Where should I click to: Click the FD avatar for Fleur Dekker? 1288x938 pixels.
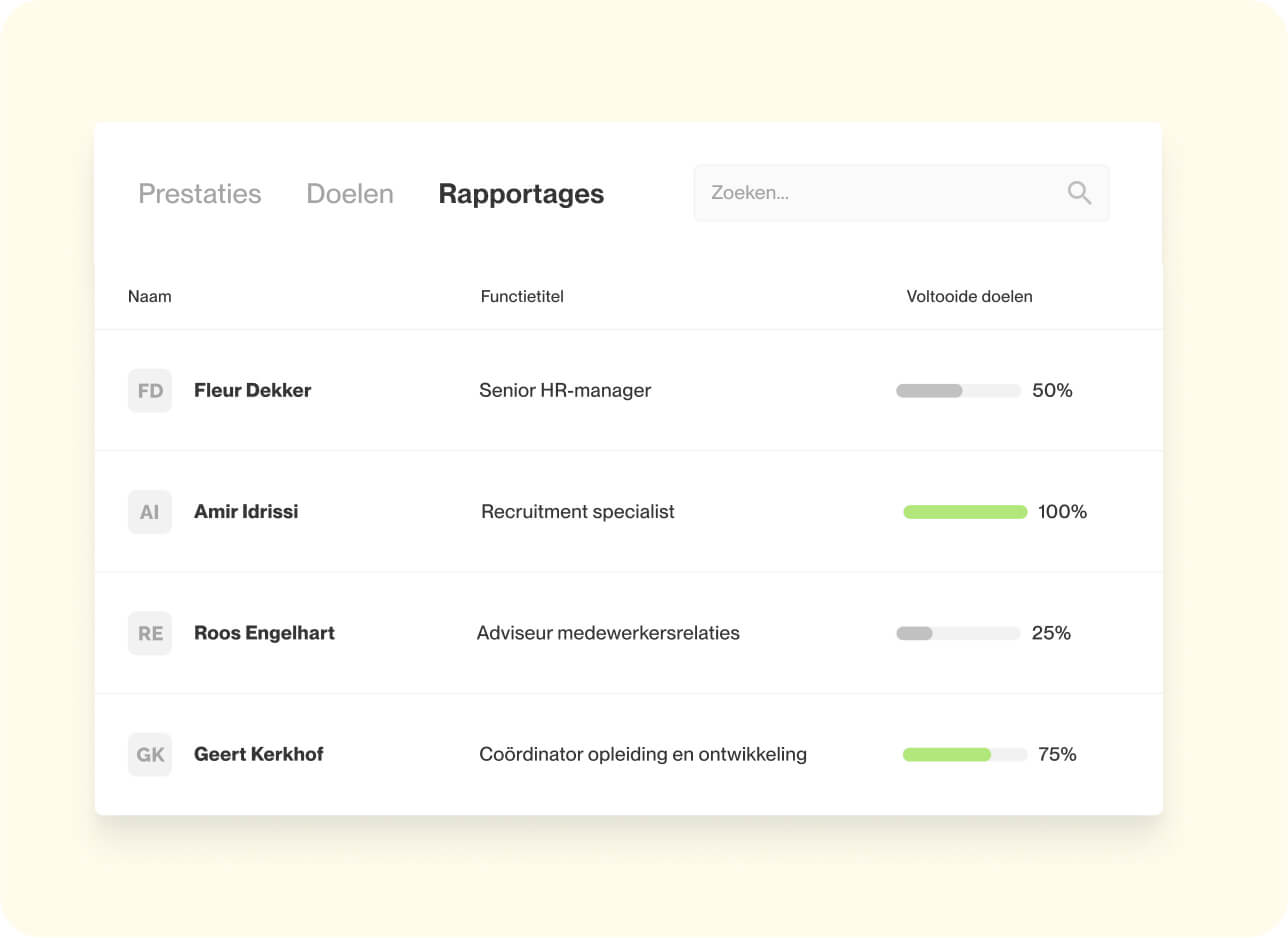(150, 390)
